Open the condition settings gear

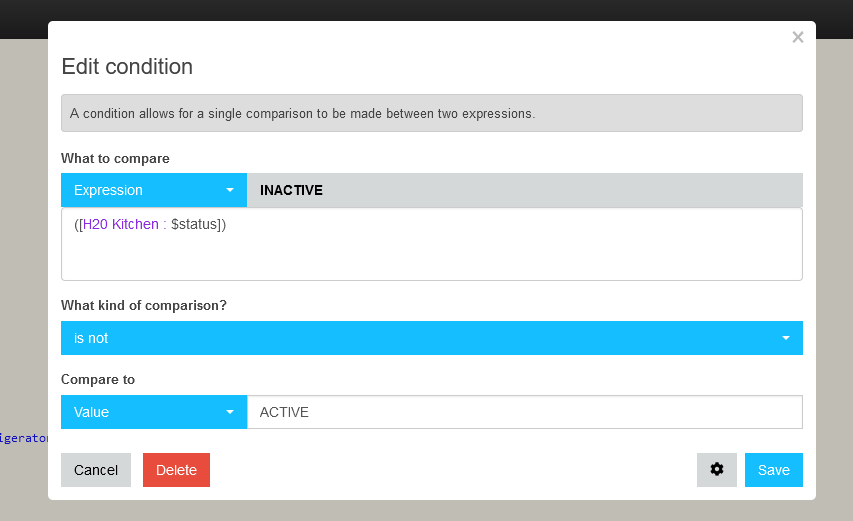716,470
